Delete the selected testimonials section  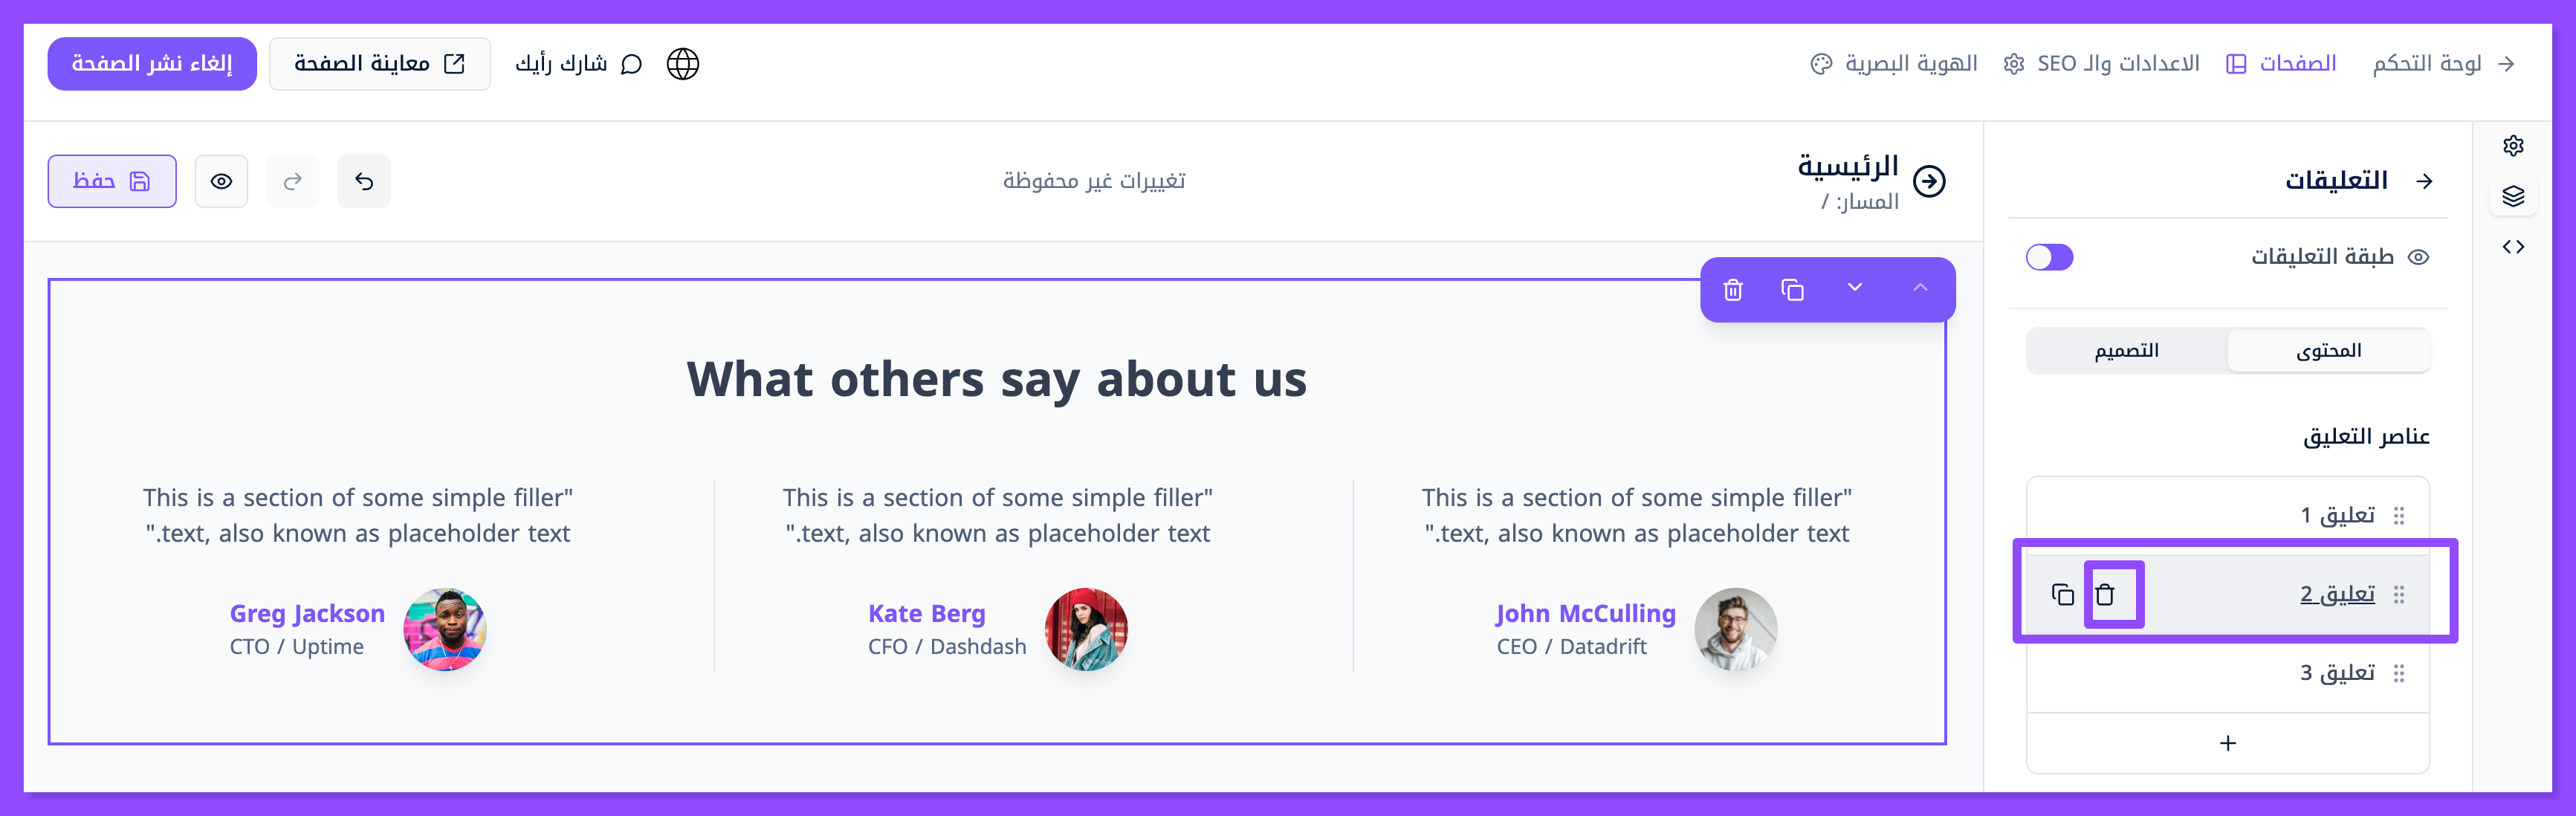pos(1733,290)
